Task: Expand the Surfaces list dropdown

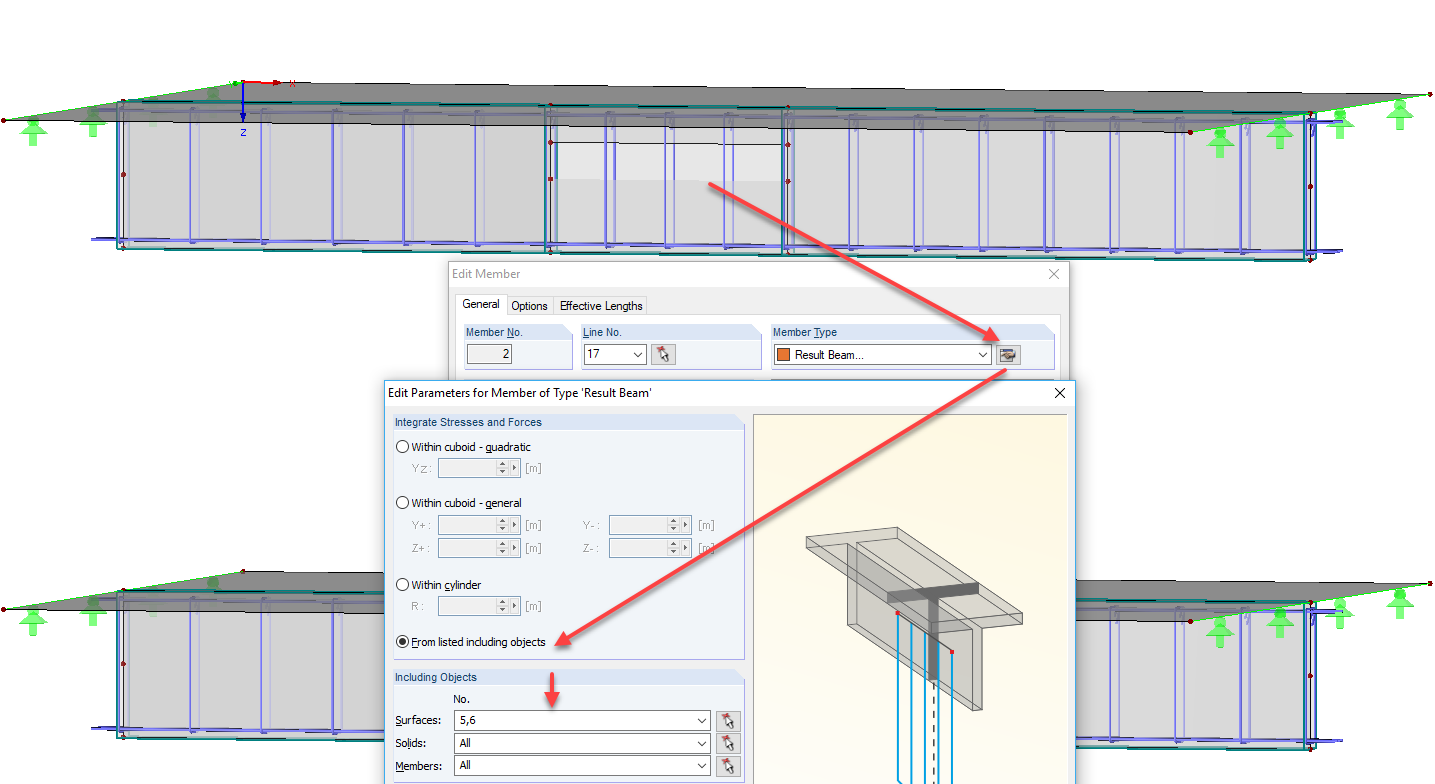Action: (x=702, y=721)
